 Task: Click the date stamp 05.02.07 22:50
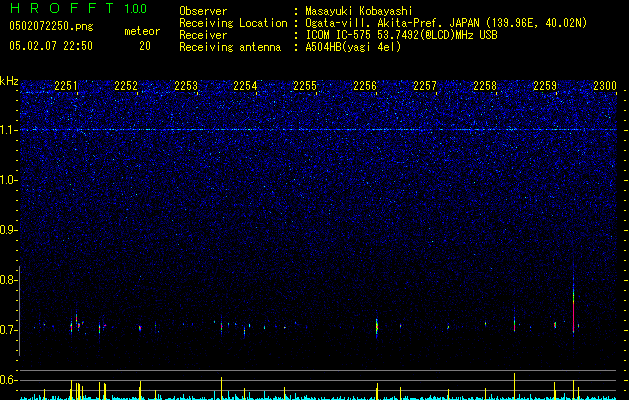coord(51,46)
